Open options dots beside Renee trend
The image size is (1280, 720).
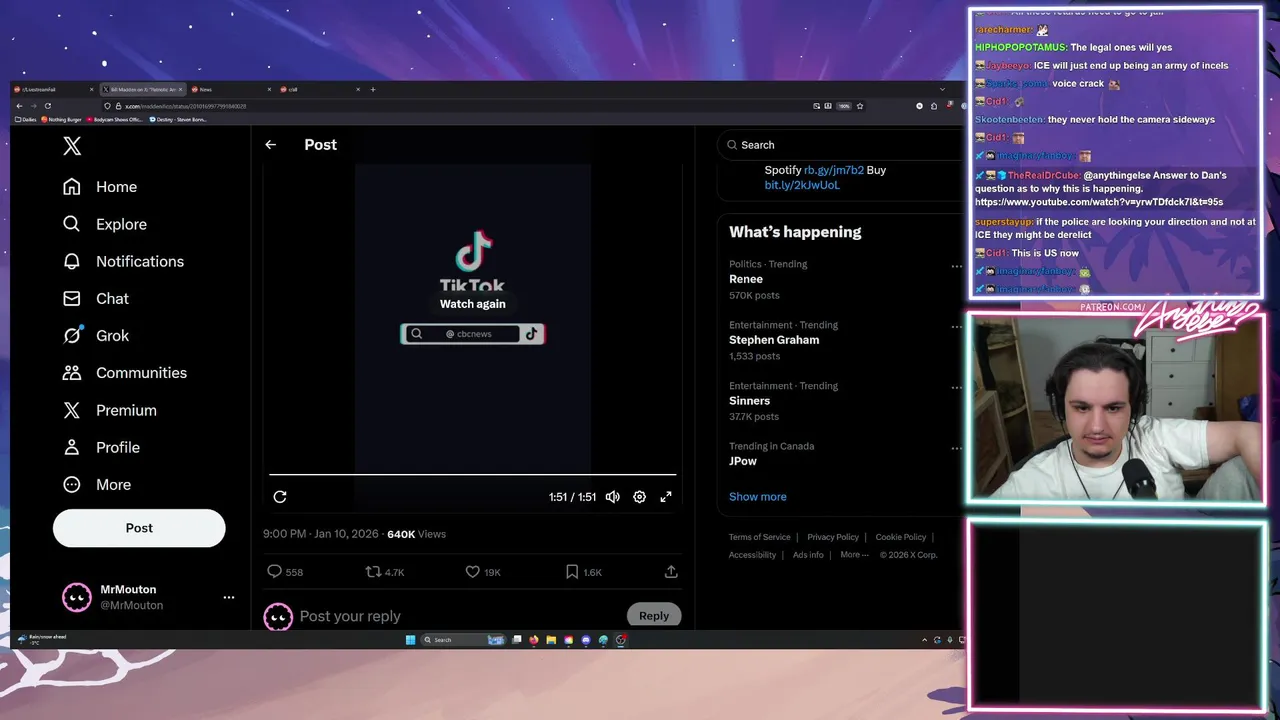pyautogui.click(x=956, y=267)
